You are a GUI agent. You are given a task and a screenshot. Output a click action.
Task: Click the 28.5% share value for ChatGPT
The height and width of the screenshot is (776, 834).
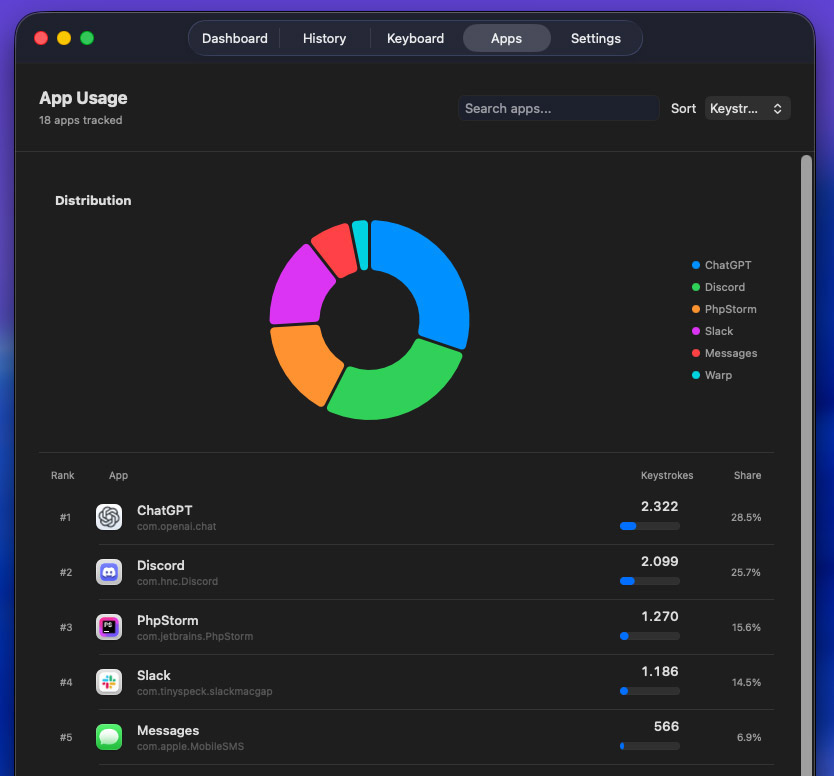[746, 518]
